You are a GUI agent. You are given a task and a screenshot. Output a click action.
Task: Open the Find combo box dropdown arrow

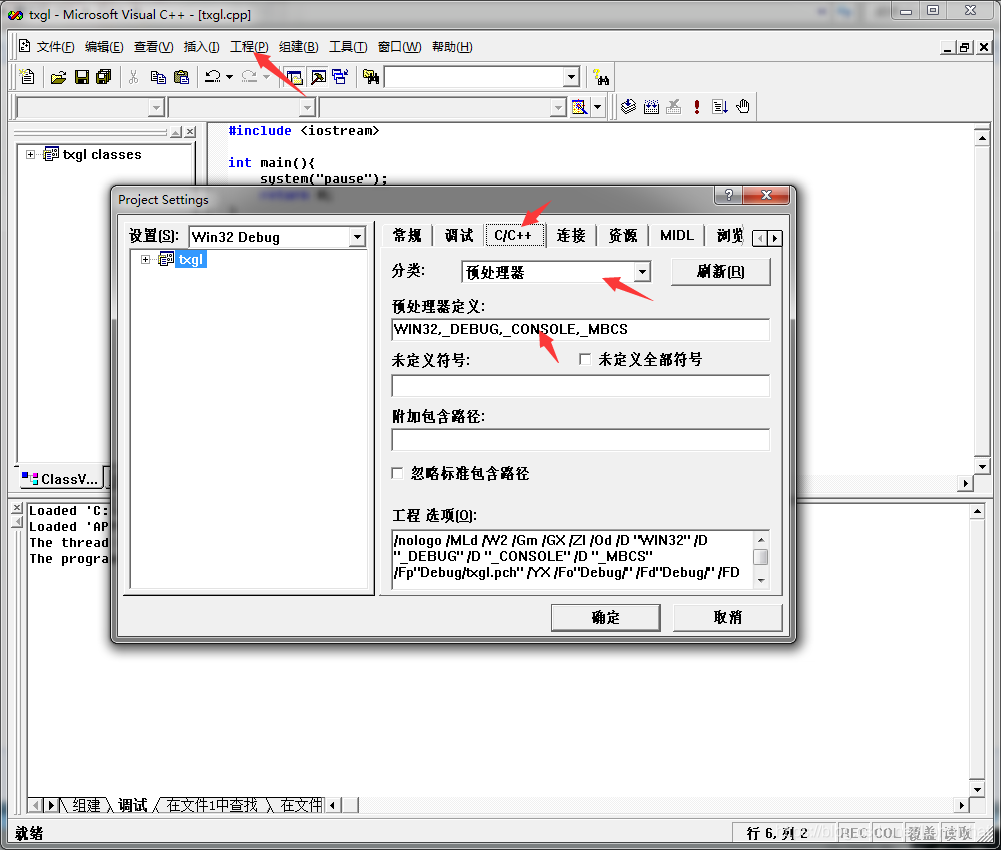[571, 77]
